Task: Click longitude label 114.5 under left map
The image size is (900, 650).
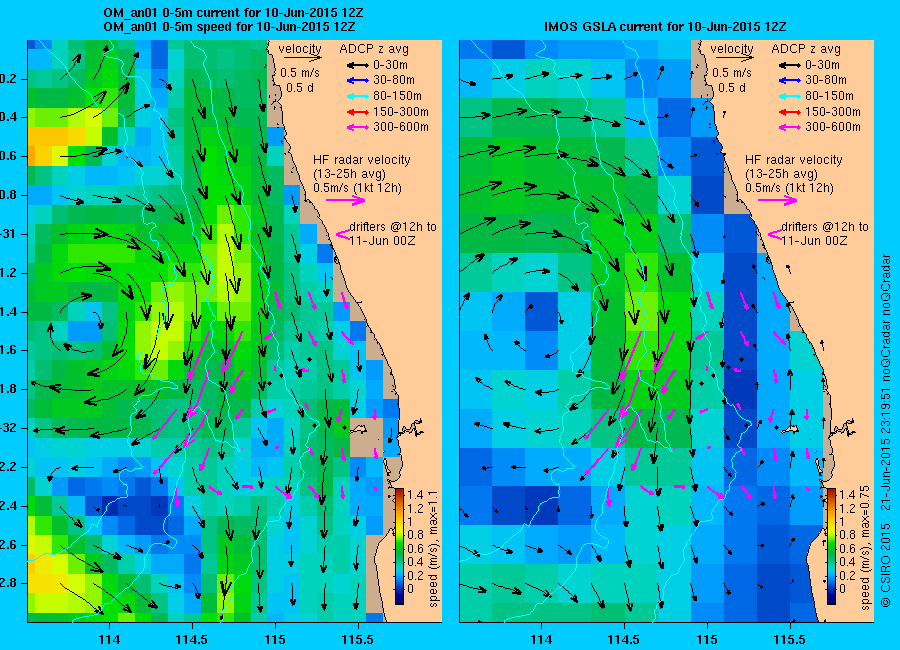Action: tap(192, 639)
